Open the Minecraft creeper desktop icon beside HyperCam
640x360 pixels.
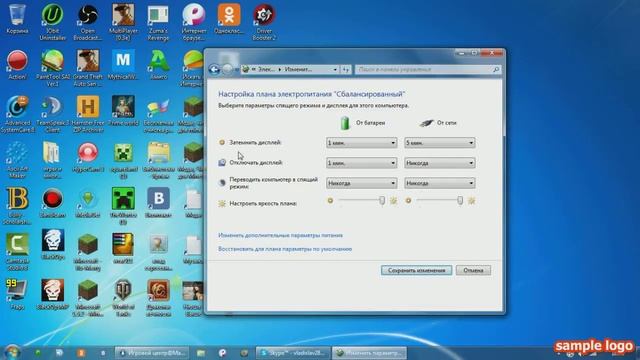(x=123, y=161)
